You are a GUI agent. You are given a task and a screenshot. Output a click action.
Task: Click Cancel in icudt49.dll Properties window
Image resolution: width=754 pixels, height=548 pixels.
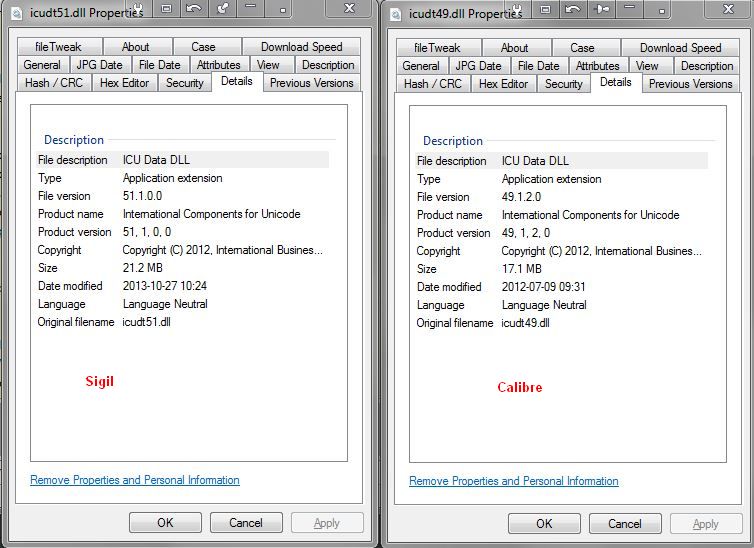(625, 523)
